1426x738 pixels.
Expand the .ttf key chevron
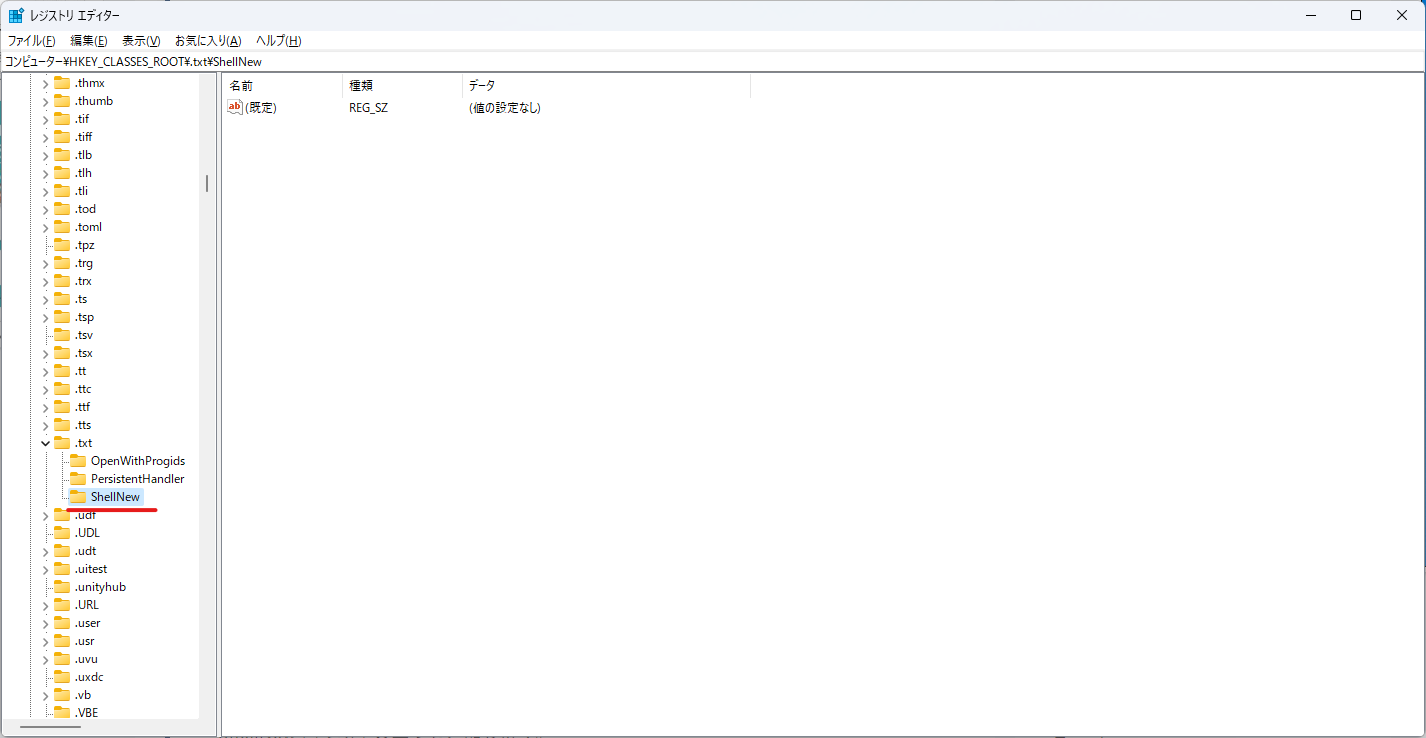[44, 406]
